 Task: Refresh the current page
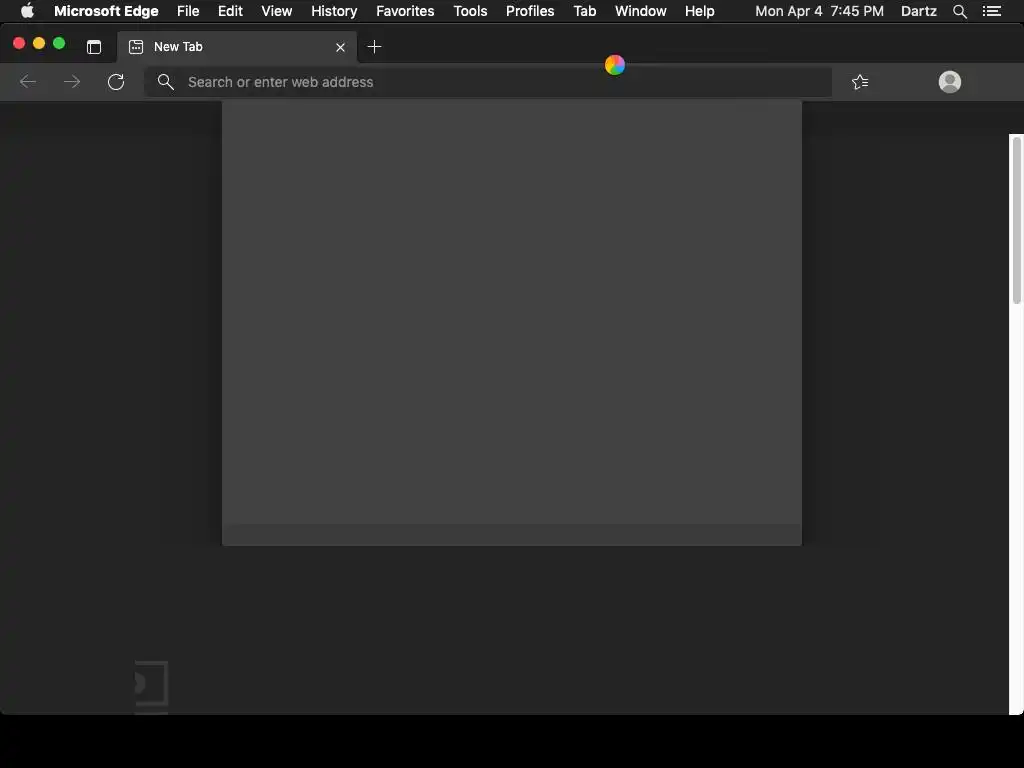click(x=116, y=82)
